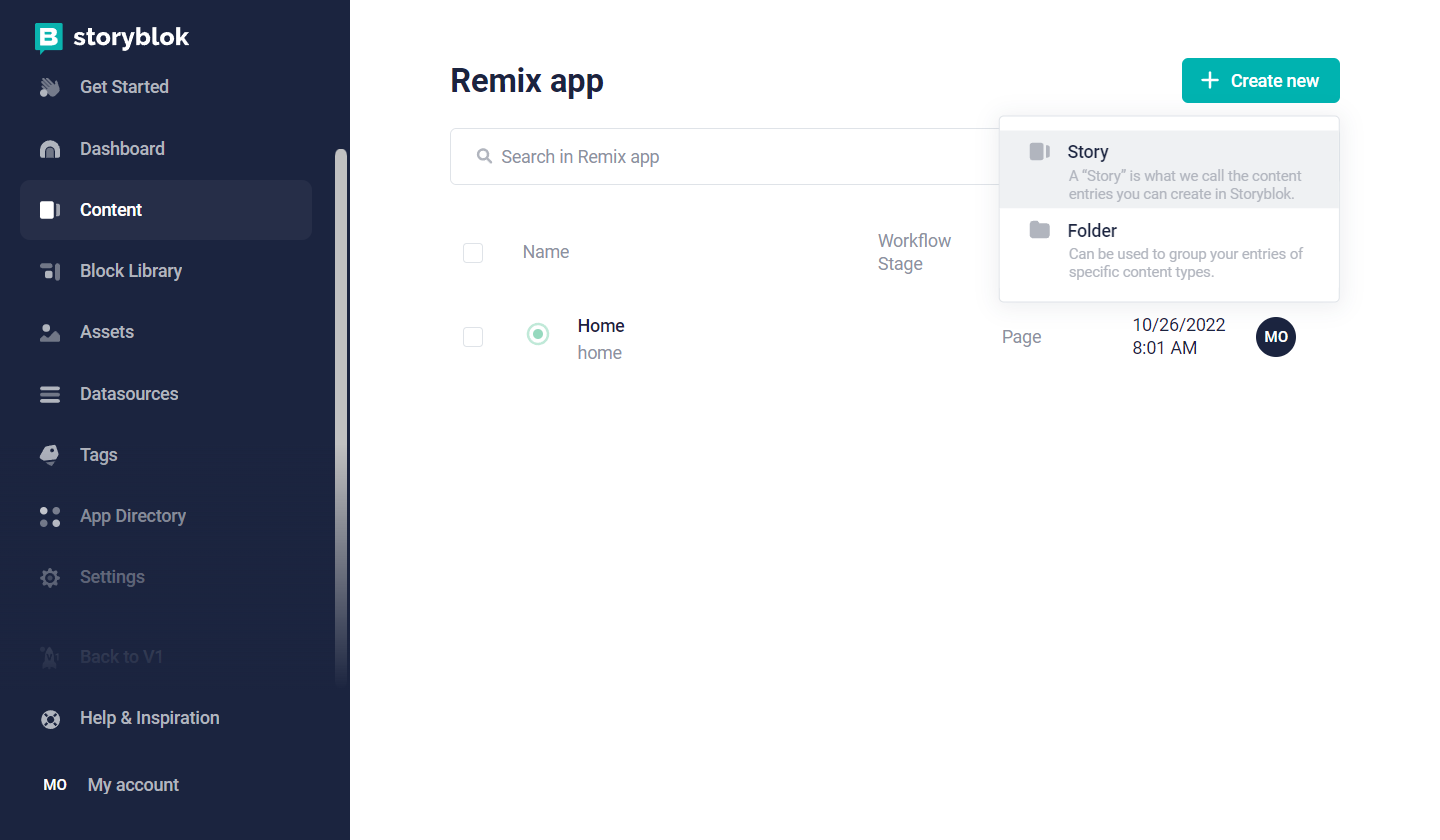This screenshot has width=1440, height=840.
Task: Click the 10/26/2022 8:01 AM date cell
Action: pyautogui.click(x=1178, y=337)
